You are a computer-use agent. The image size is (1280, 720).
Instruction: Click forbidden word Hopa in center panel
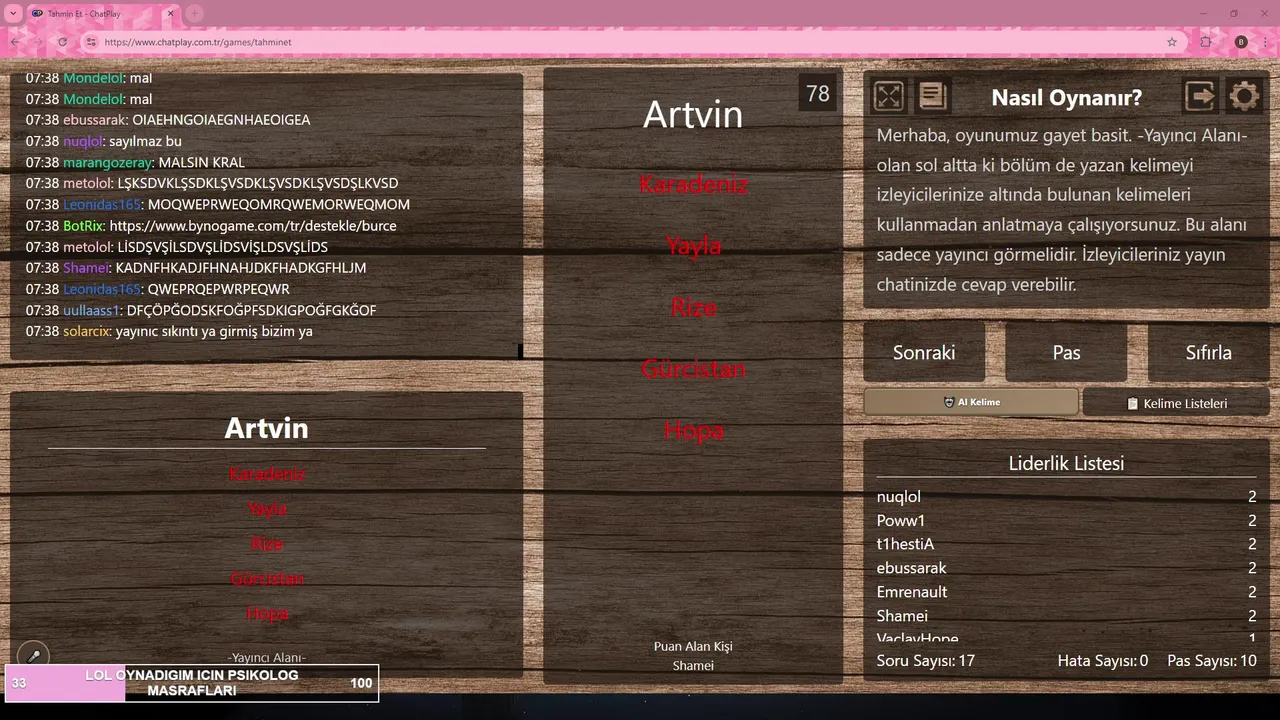coord(694,431)
